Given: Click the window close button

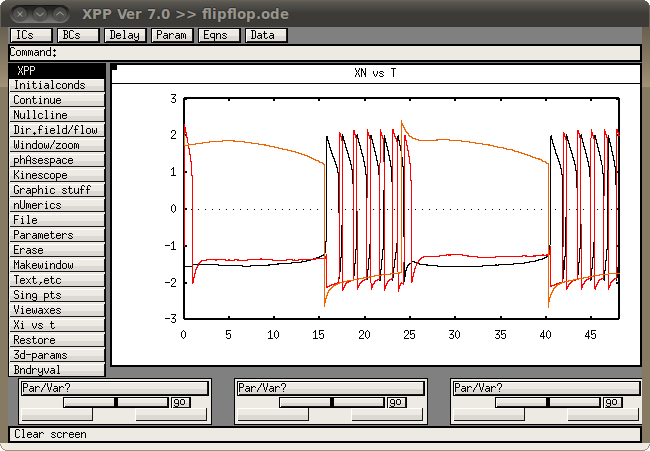Looking at the screenshot, I should point(20,14).
